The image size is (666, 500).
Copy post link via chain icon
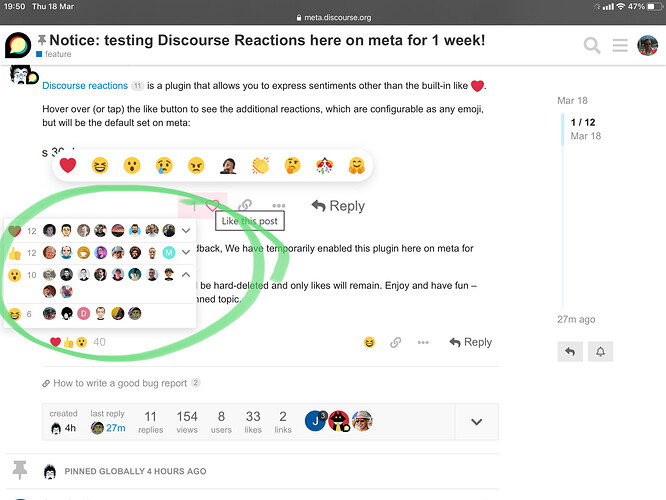(395, 342)
